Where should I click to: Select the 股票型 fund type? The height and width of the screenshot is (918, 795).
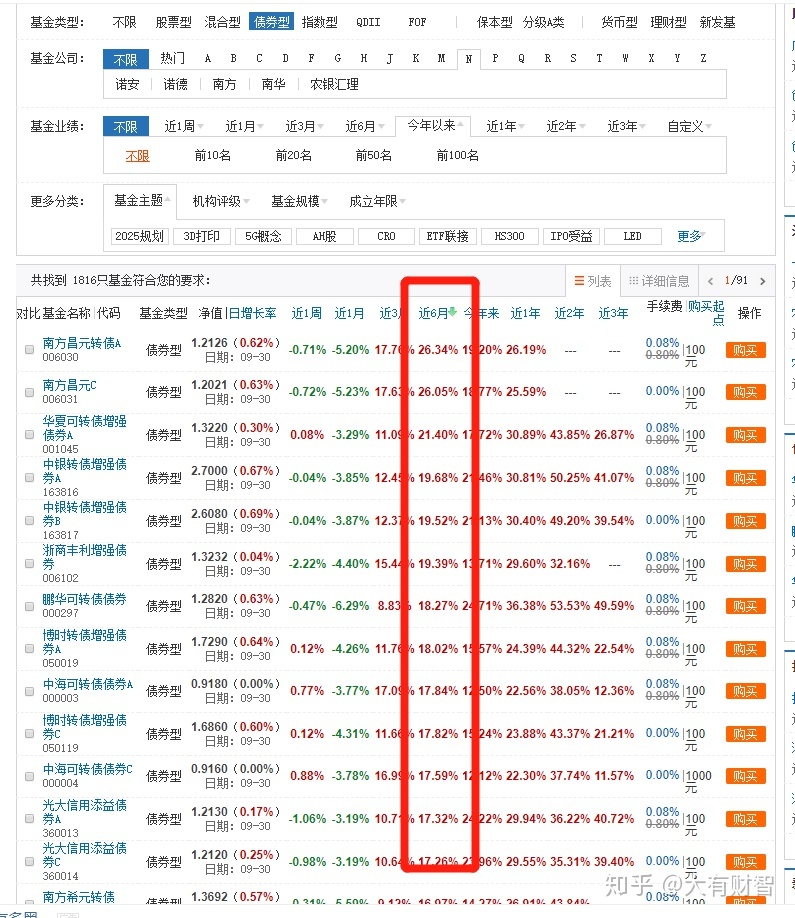pyautogui.click(x=173, y=22)
